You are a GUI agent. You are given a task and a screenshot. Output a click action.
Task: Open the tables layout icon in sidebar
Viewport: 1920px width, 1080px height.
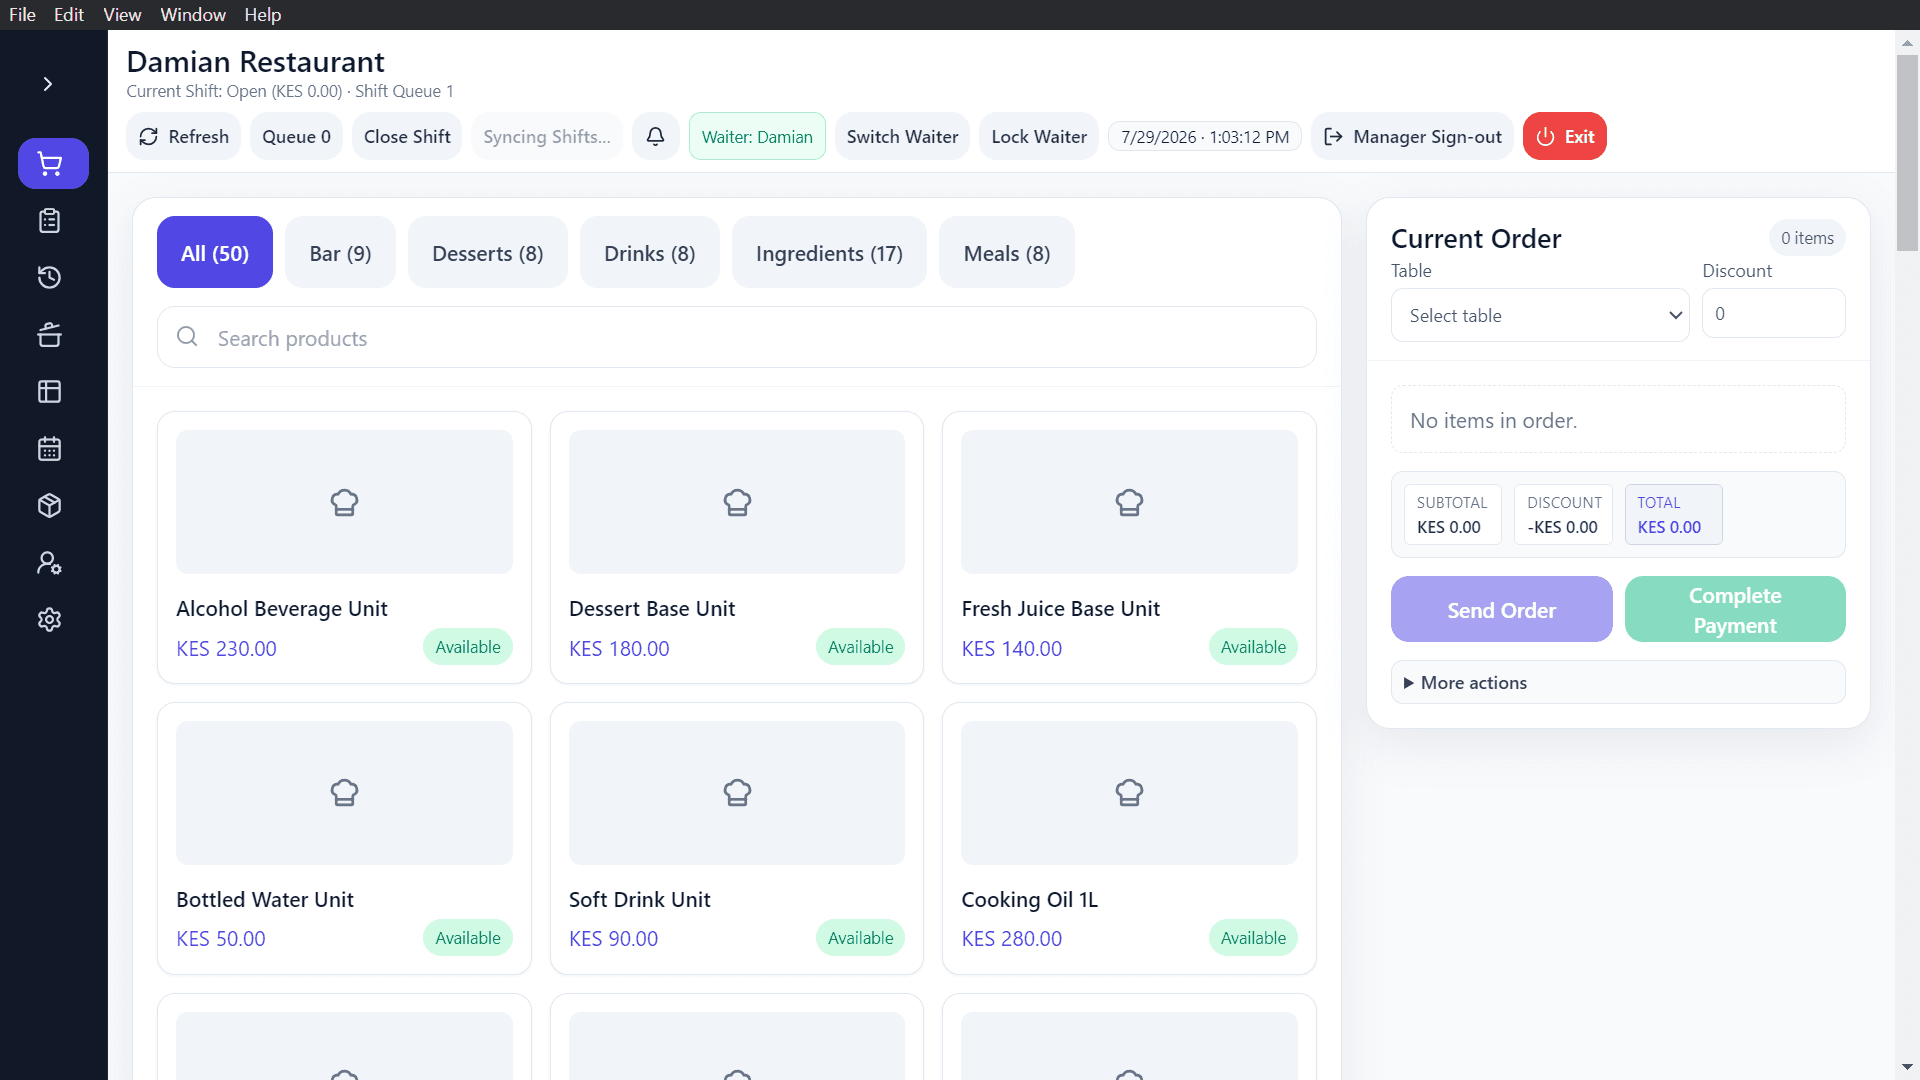49,392
